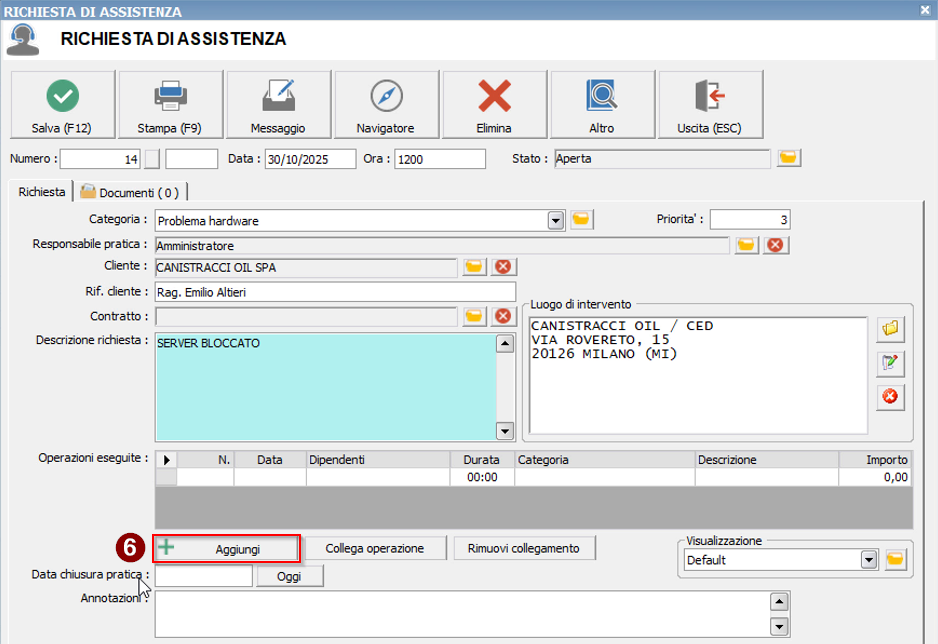This screenshot has height=644, width=938.
Task: Expand the Categoria dropdown list
Action: tap(556, 220)
